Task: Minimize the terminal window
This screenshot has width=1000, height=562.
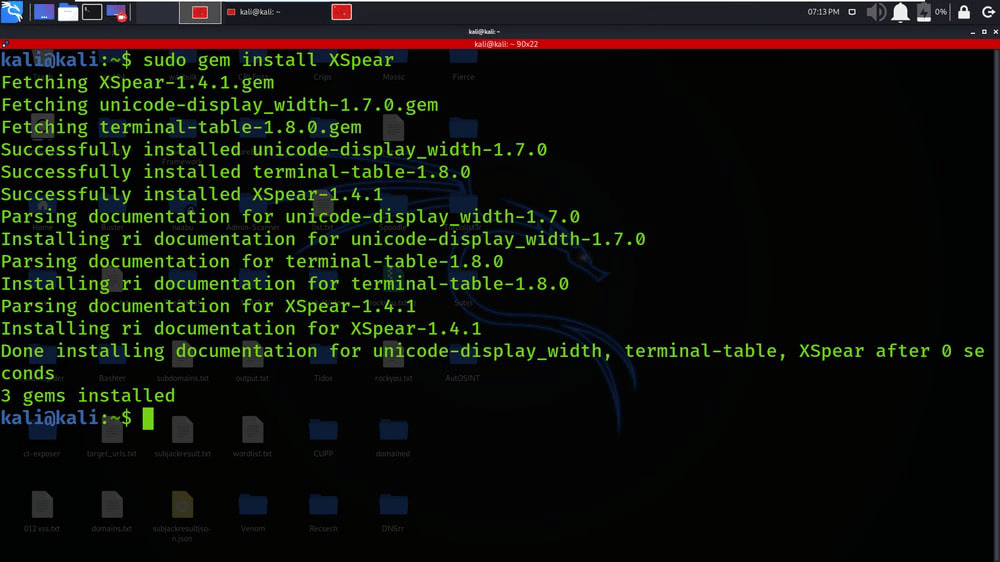Action: click(x=973, y=32)
